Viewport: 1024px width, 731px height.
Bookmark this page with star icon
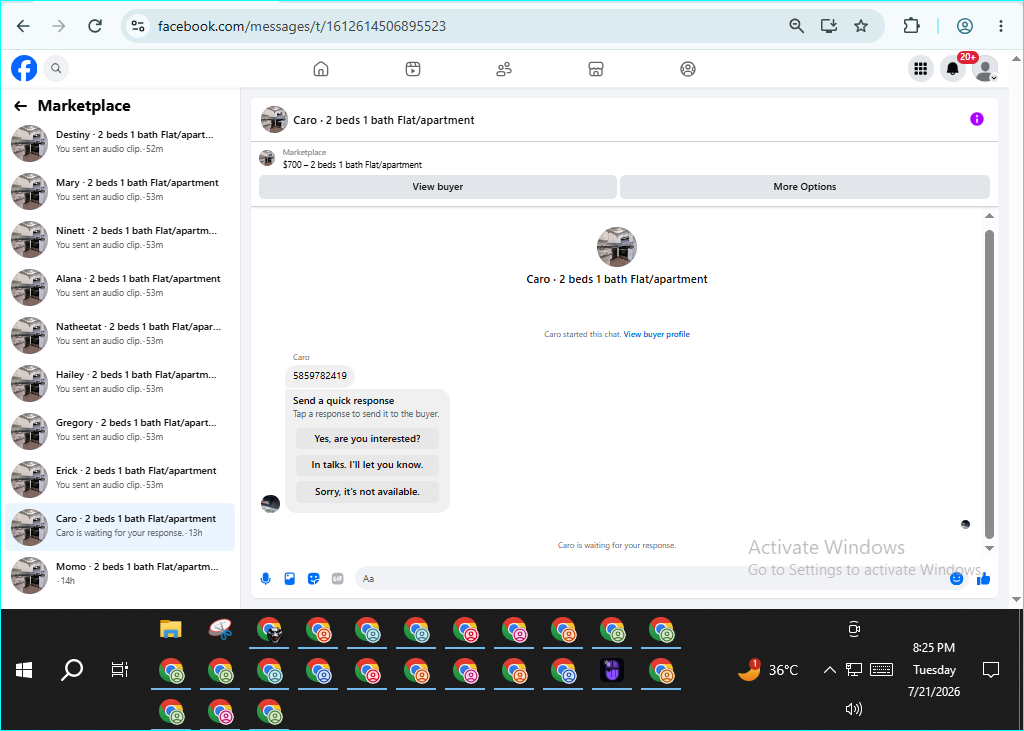(861, 26)
